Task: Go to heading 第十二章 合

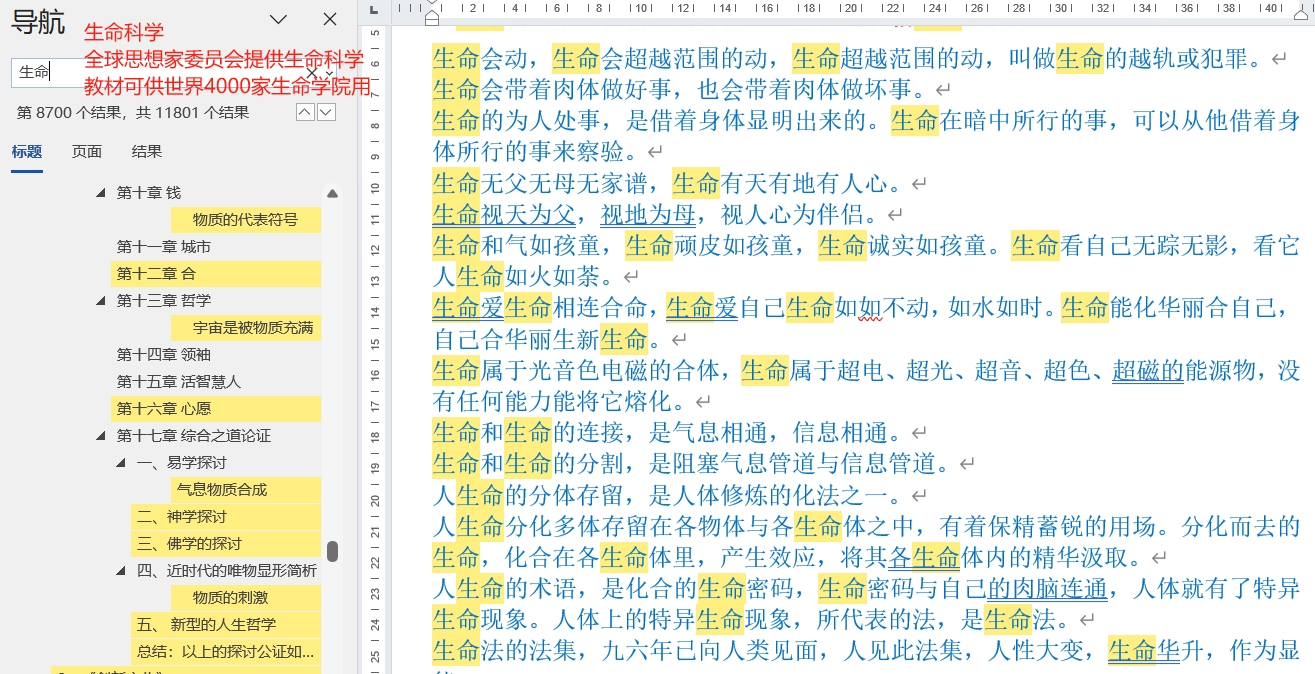Action: pos(216,274)
